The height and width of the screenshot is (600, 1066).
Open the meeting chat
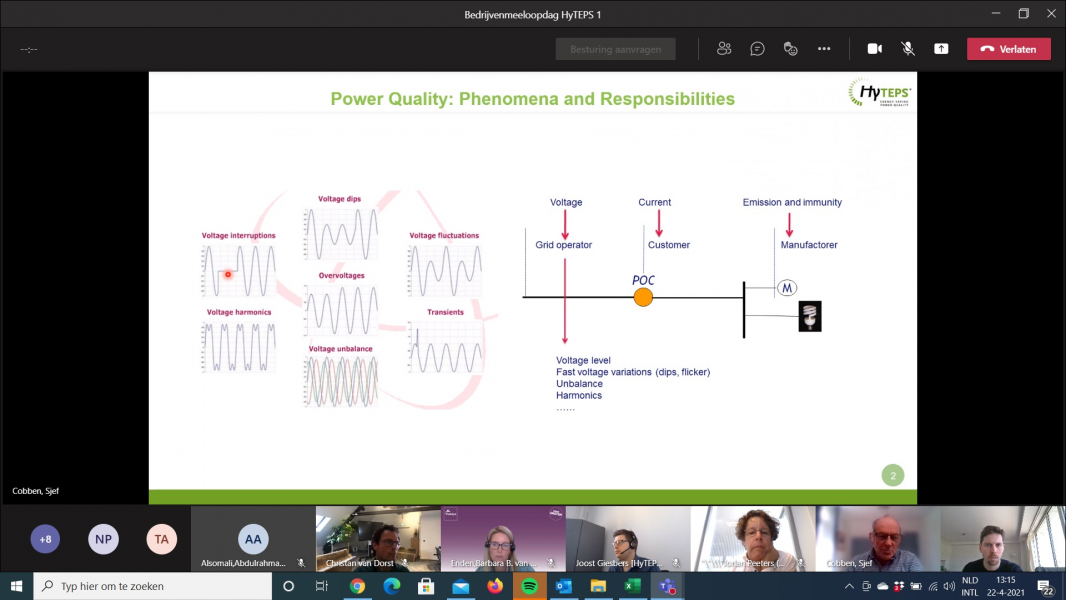757,49
